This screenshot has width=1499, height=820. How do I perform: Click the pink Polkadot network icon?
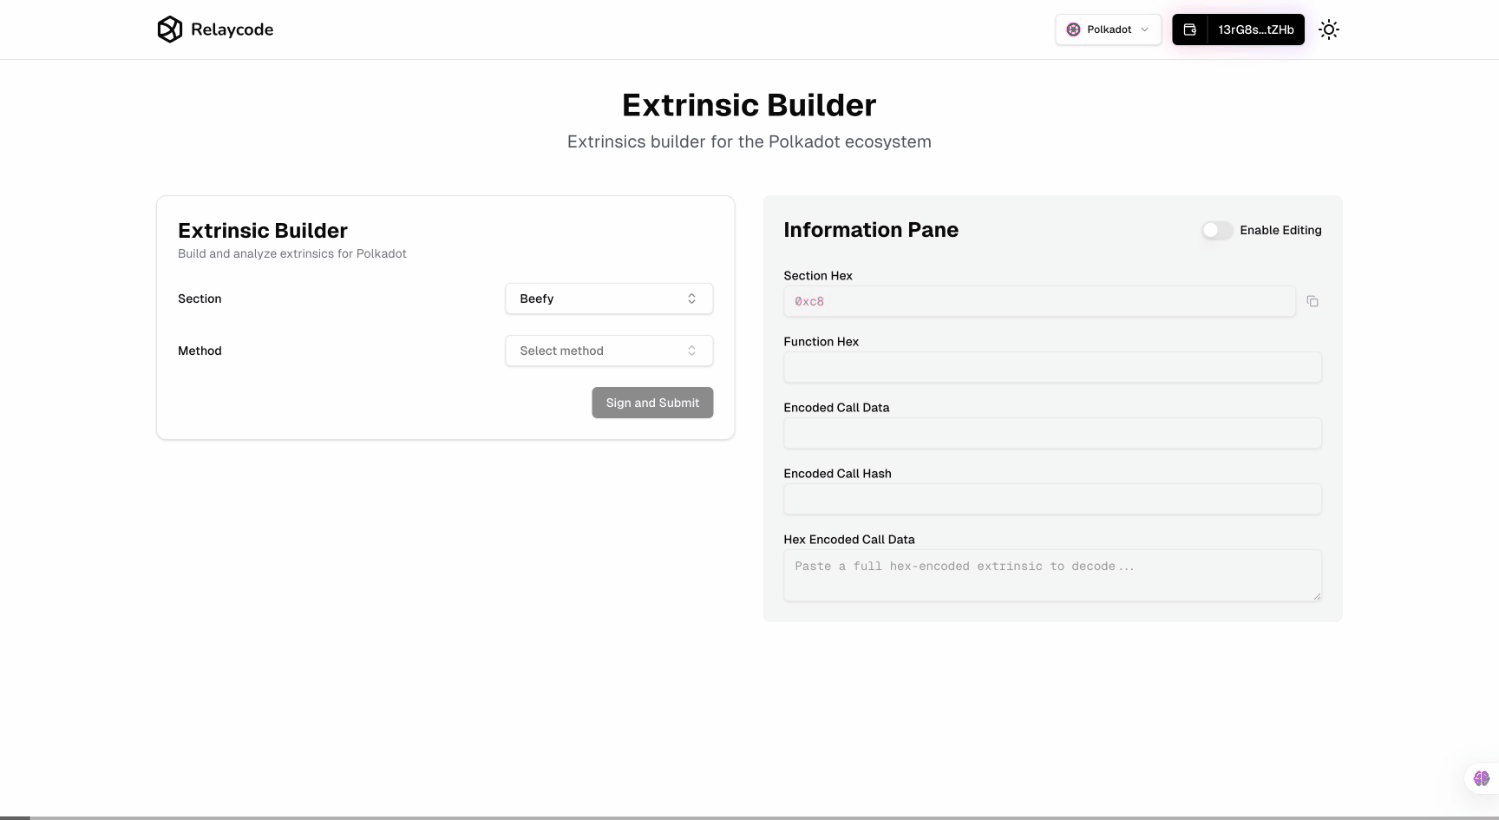pos(1073,29)
